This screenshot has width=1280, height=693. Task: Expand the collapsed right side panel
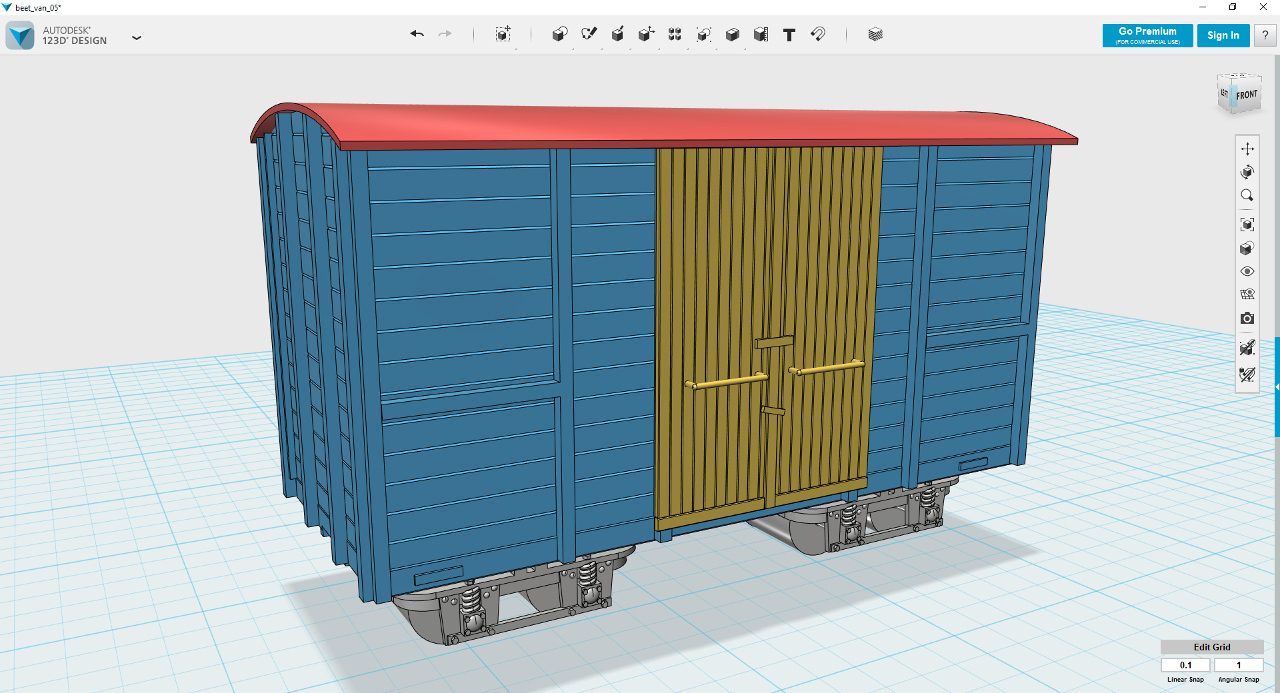(1277, 387)
